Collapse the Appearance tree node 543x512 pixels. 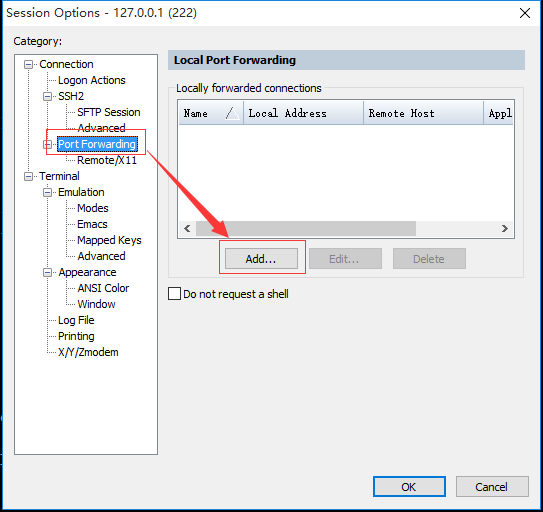[47, 273]
